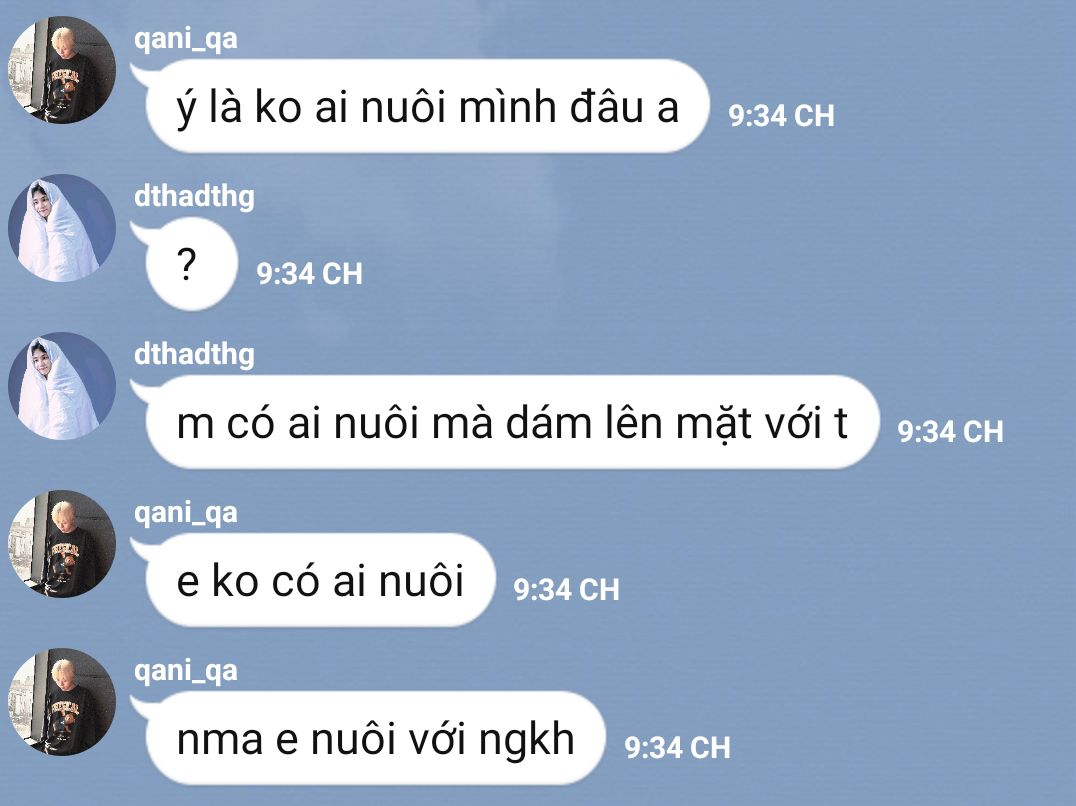The image size is (1076, 806).
Task: Open first qani_qa profile avatar
Action: (x=62, y=70)
